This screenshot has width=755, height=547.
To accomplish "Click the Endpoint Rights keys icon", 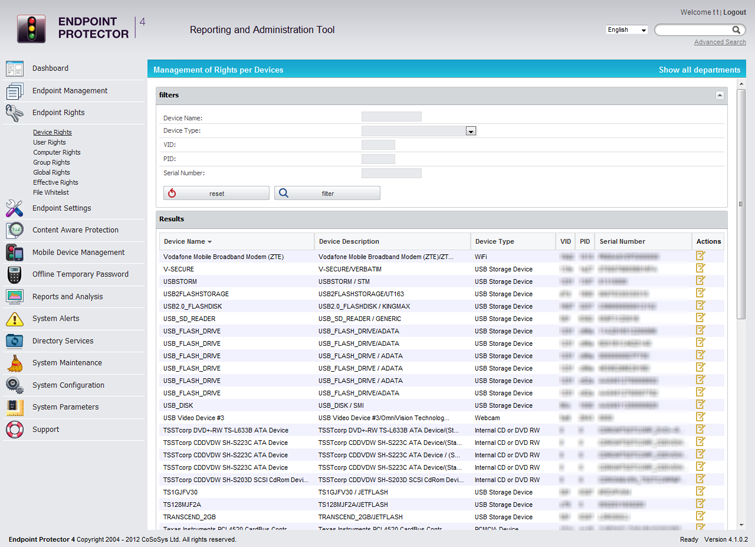I will pyautogui.click(x=14, y=113).
